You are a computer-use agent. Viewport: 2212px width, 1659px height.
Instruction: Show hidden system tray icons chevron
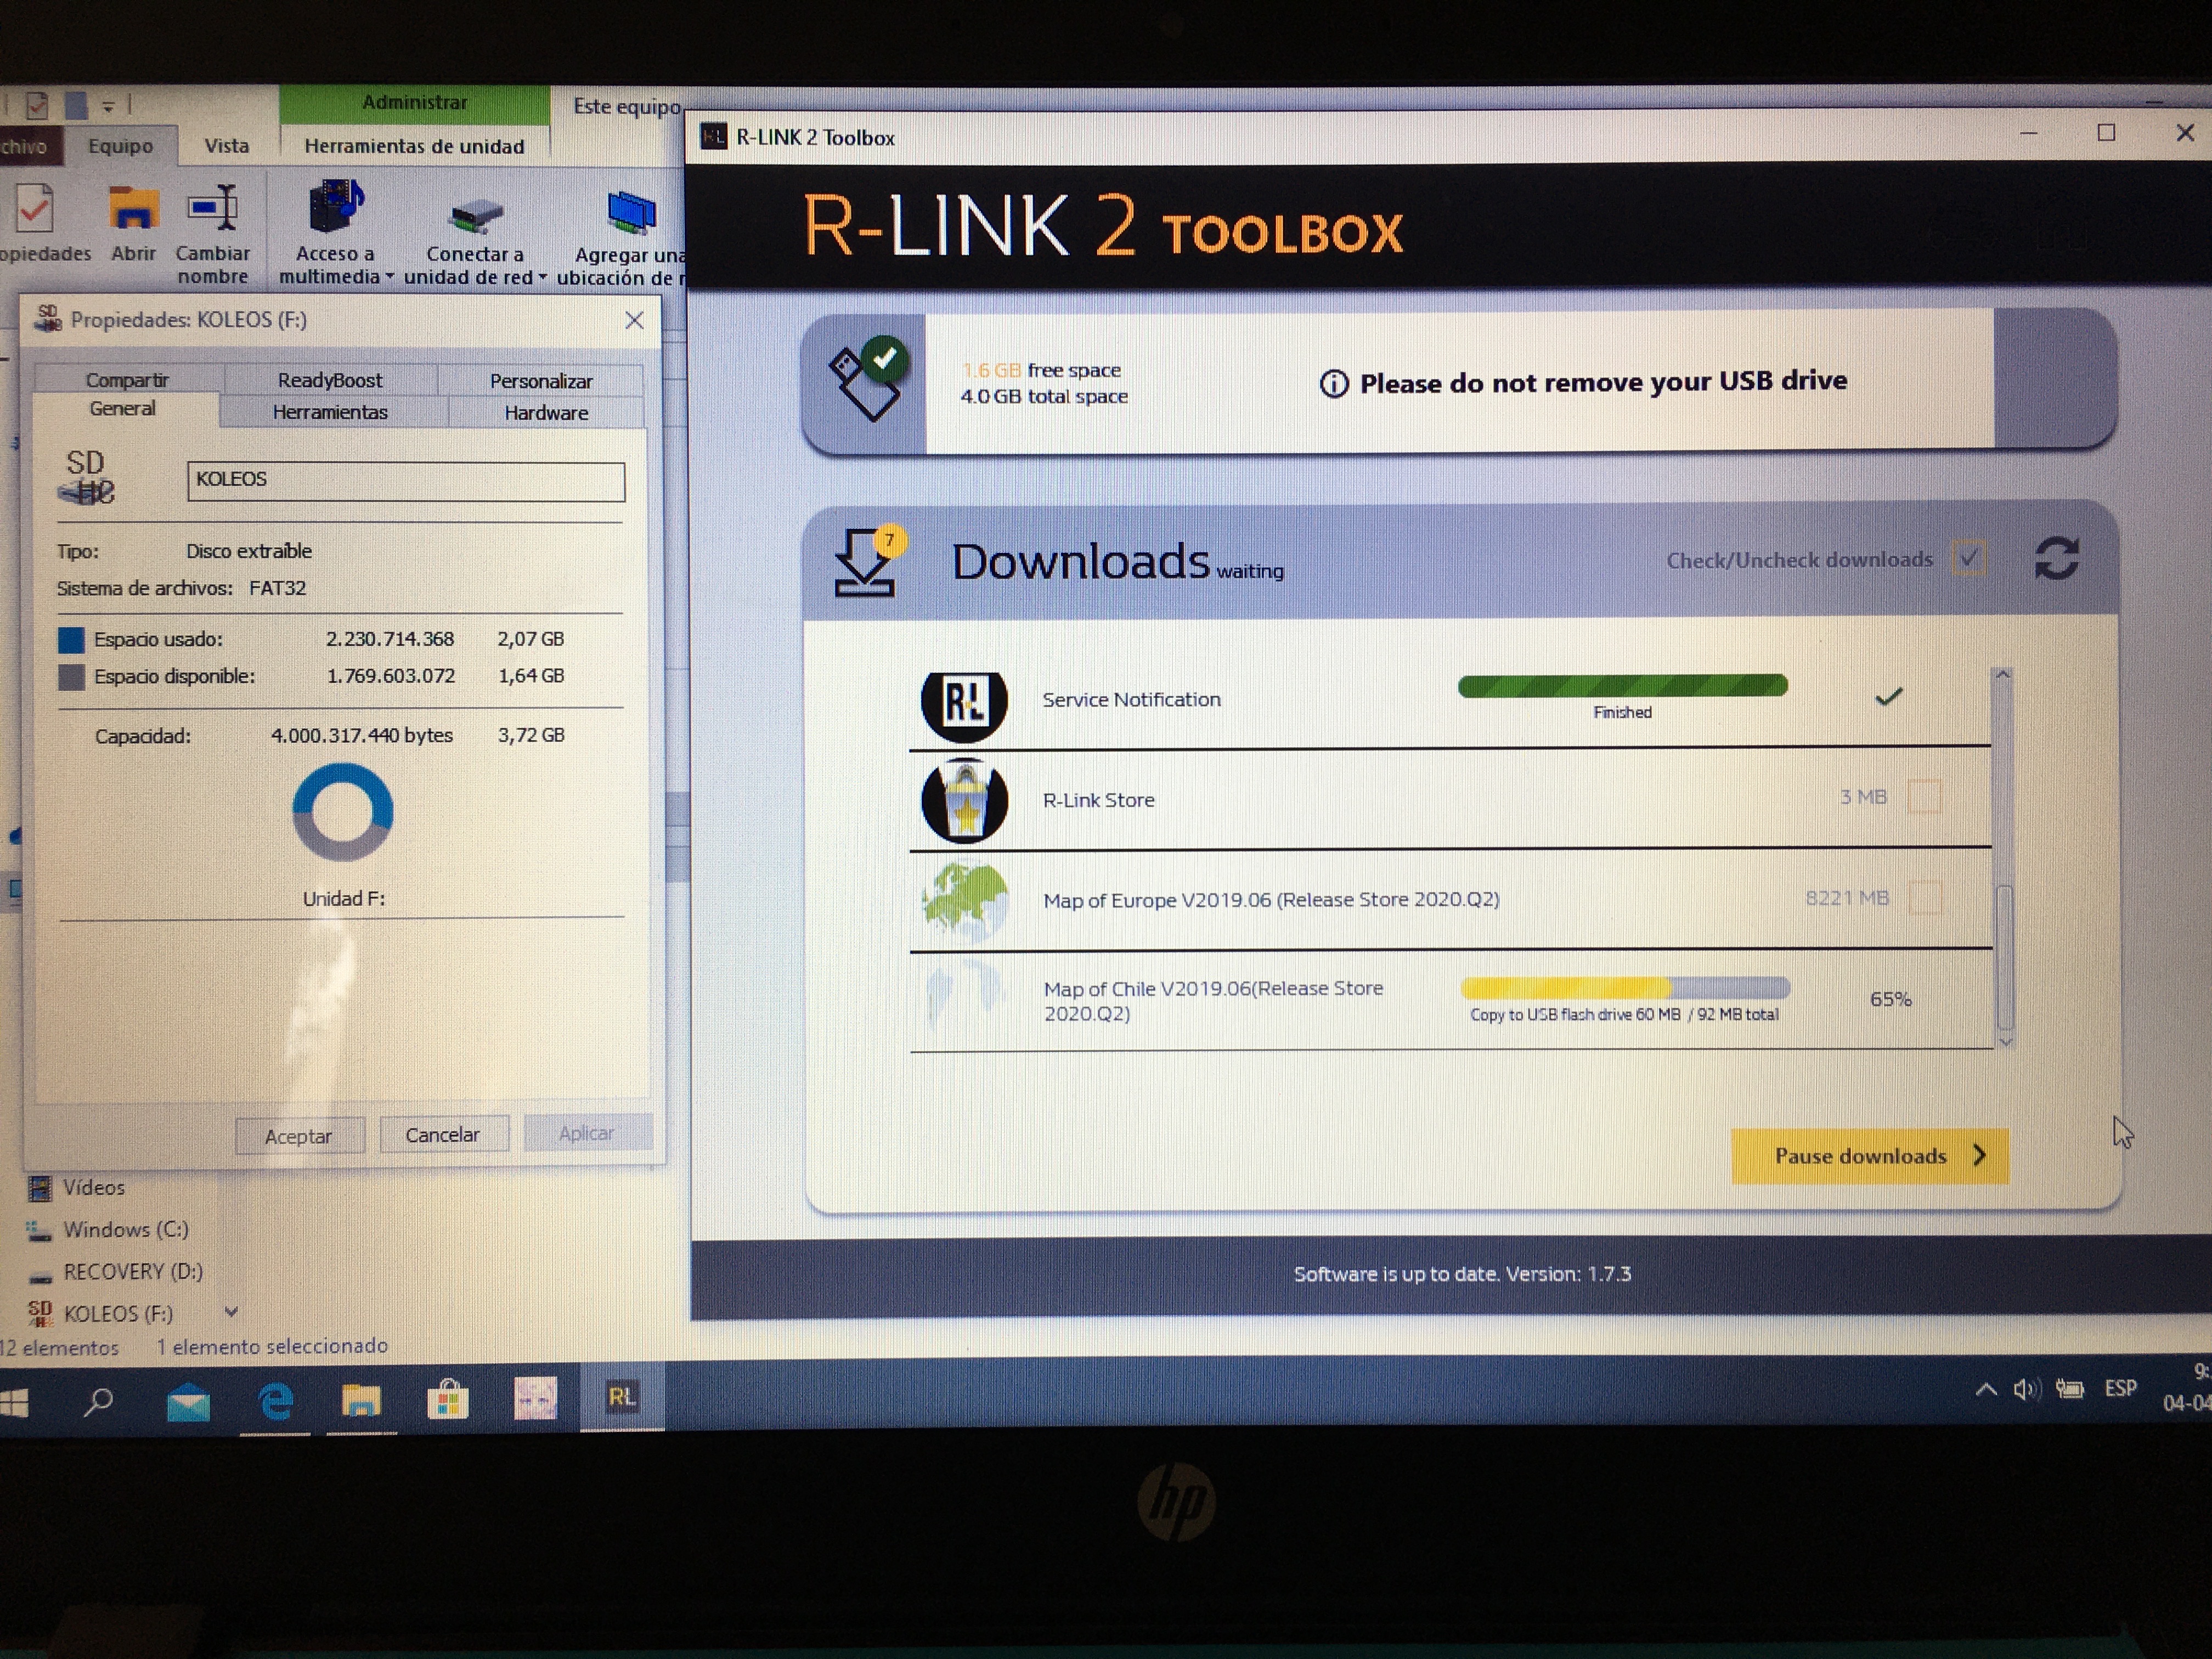(x=1986, y=1390)
